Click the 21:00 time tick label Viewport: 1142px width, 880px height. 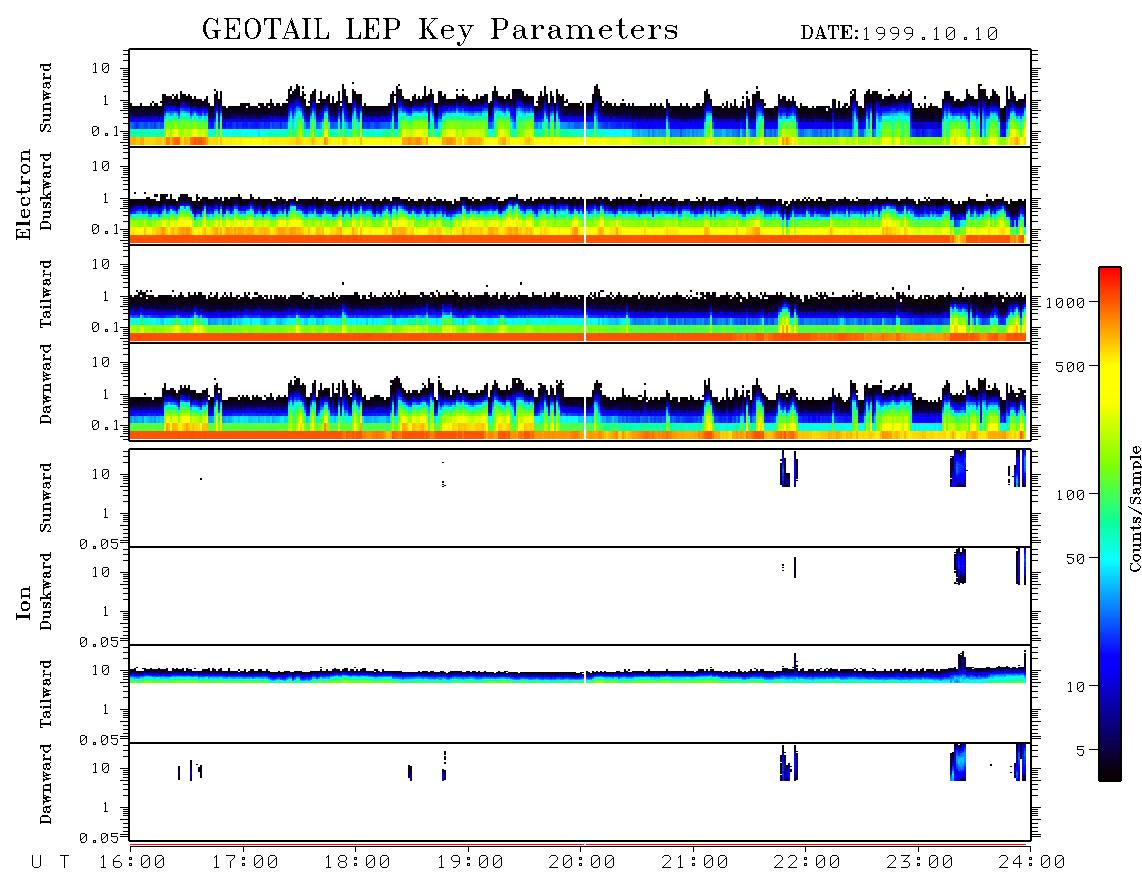[695, 863]
